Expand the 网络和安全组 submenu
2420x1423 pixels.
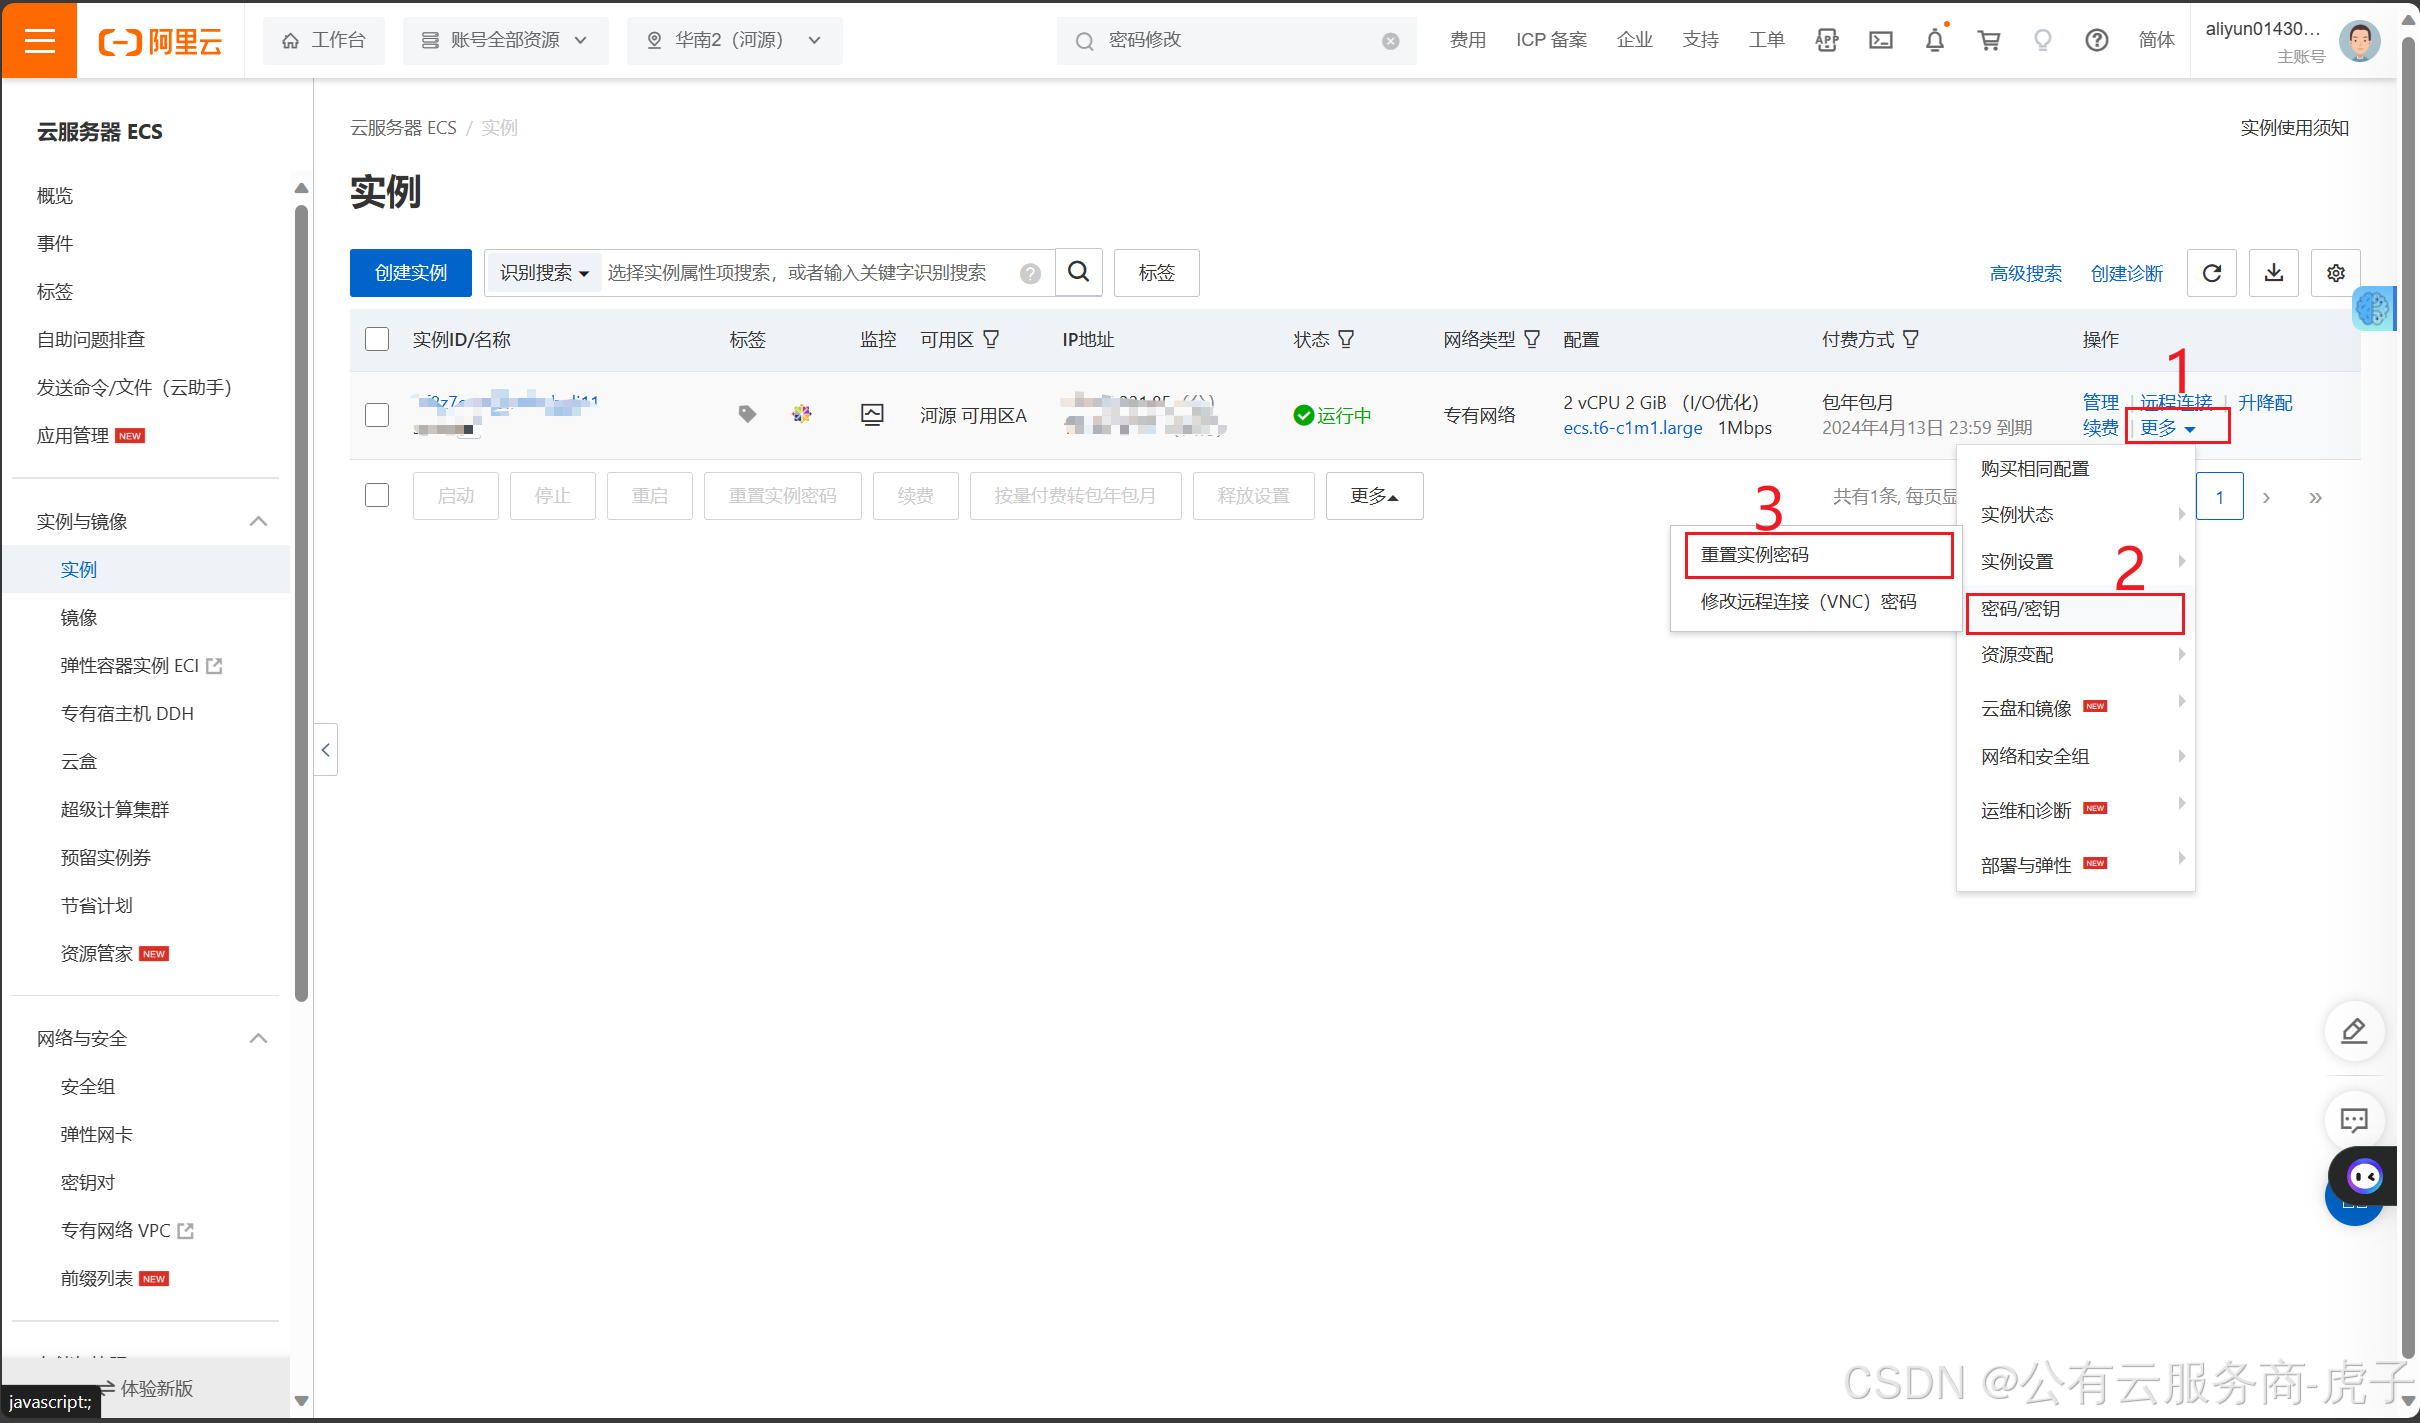[x=2076, y=757]
